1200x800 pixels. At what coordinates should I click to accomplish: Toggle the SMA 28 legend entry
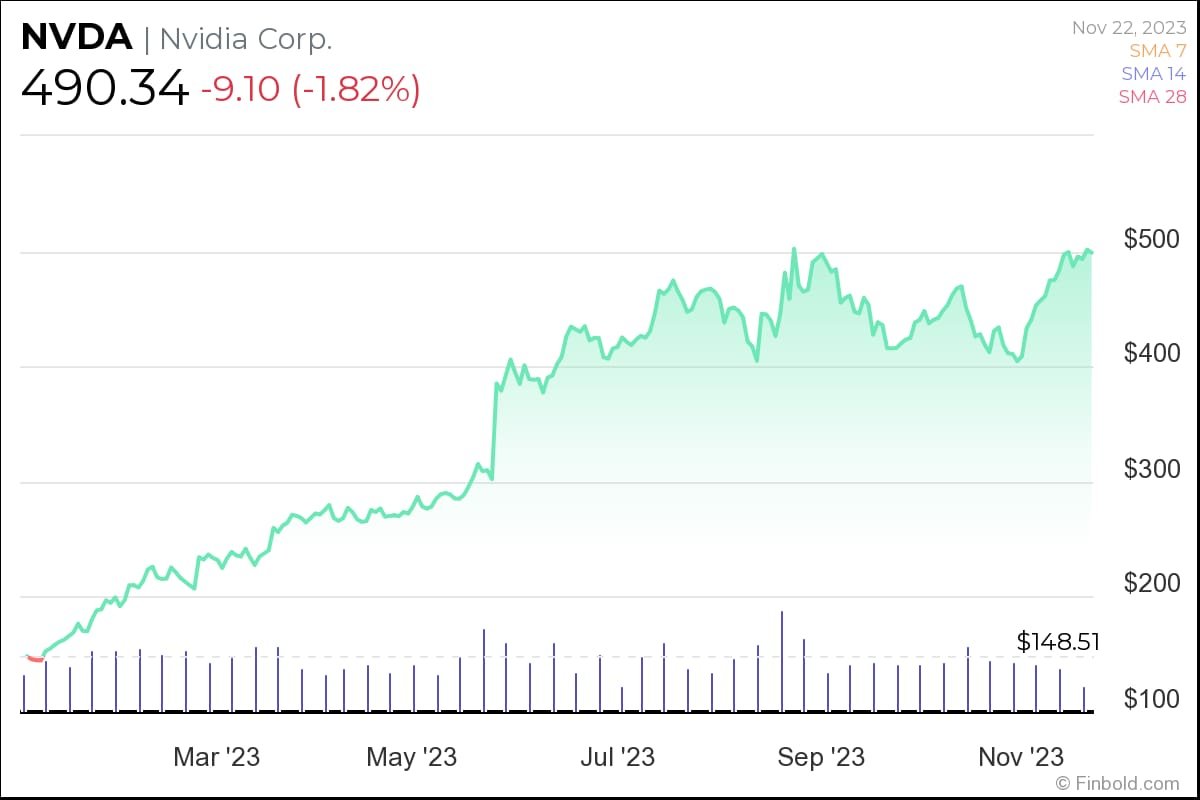click(x=1153, y=97)
